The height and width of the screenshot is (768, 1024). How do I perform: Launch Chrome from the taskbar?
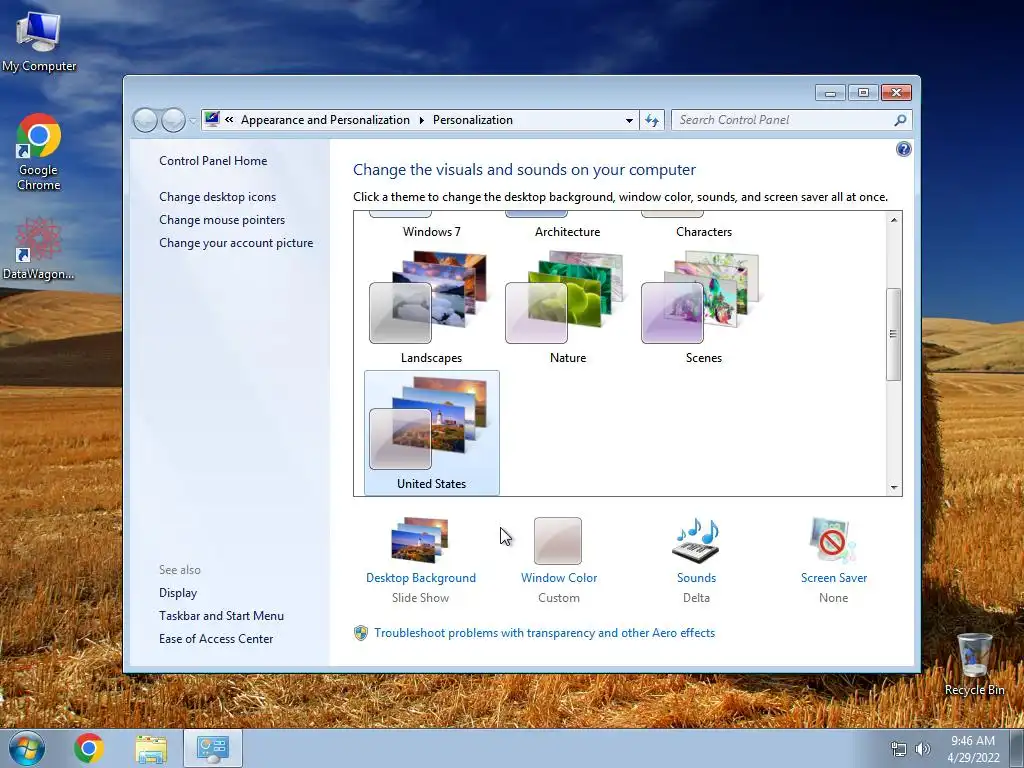[89, 748]
